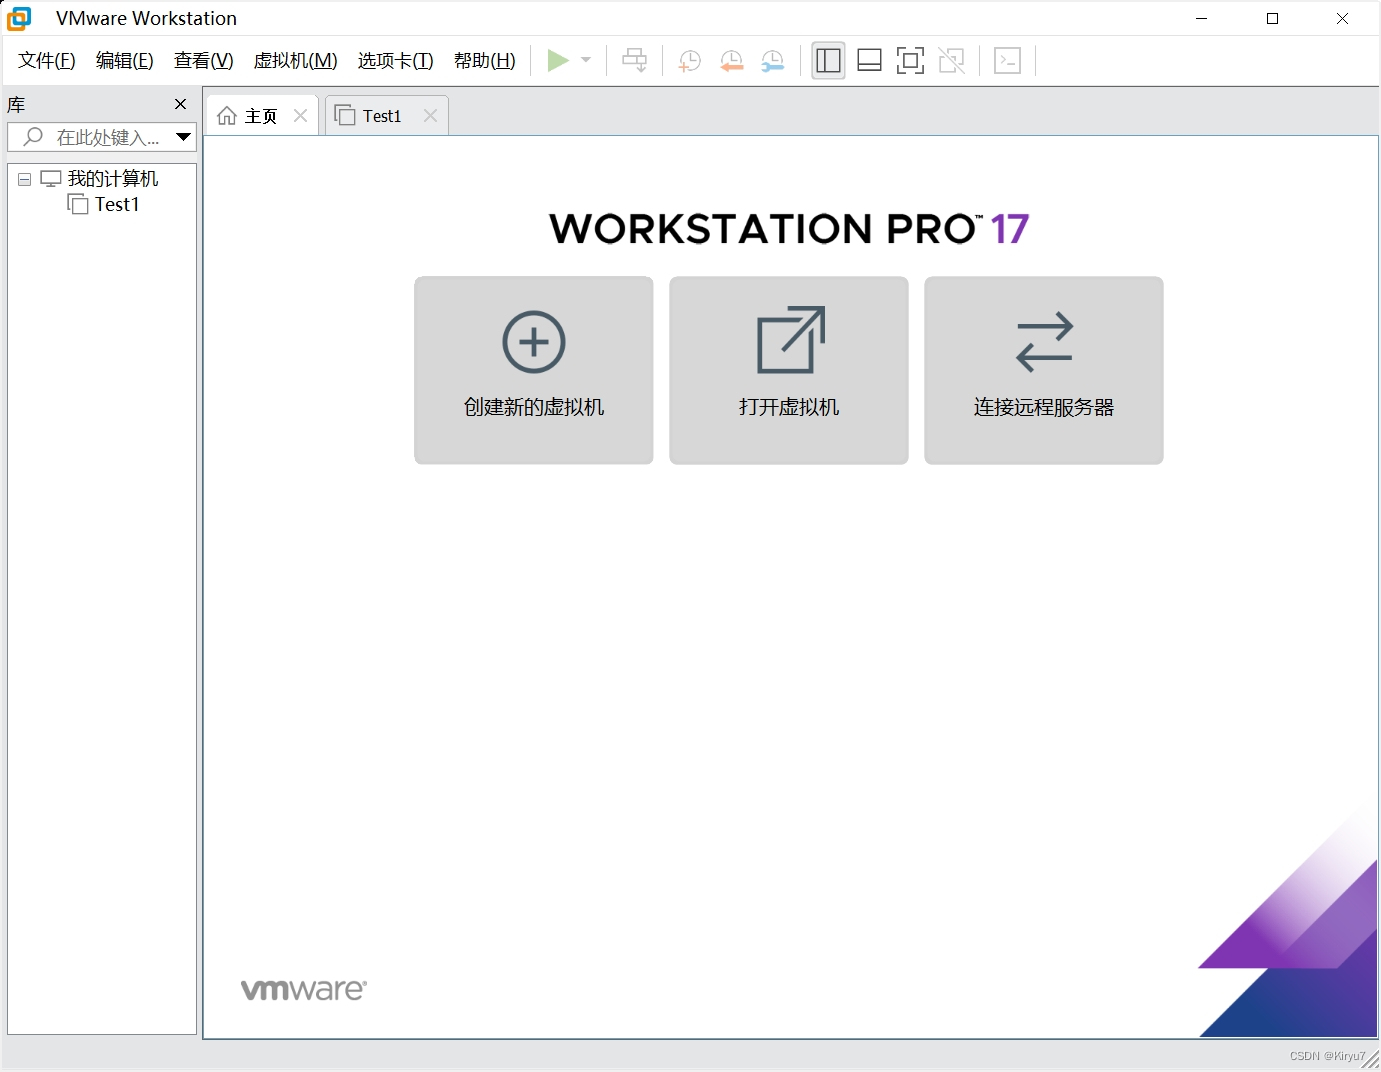
Task: Select Test1 VM in the library tree
Action: tap(104, 204)
